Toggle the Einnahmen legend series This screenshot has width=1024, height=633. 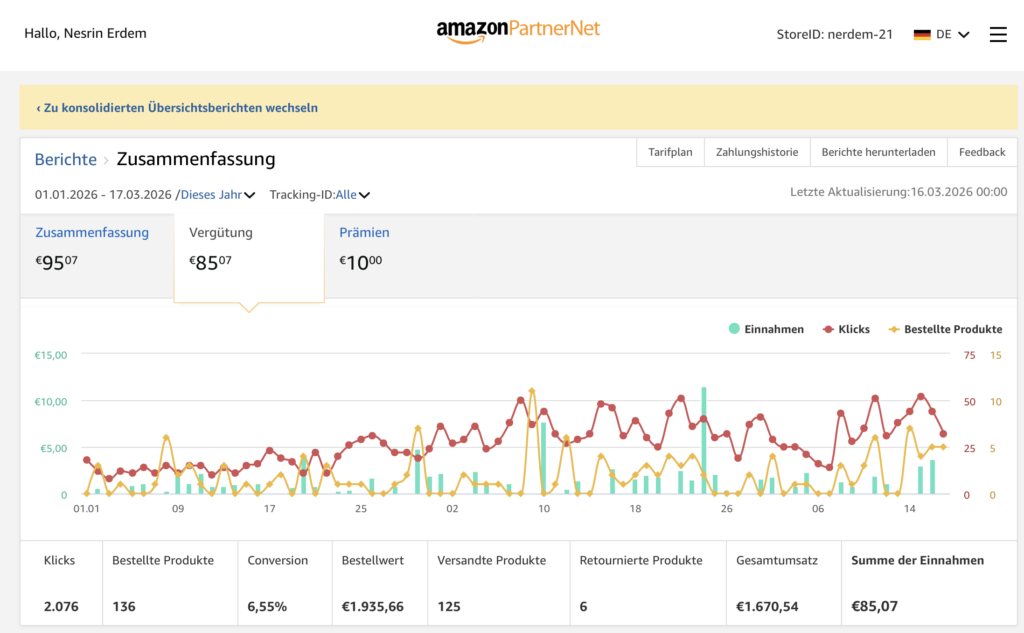tap(766, 329)
